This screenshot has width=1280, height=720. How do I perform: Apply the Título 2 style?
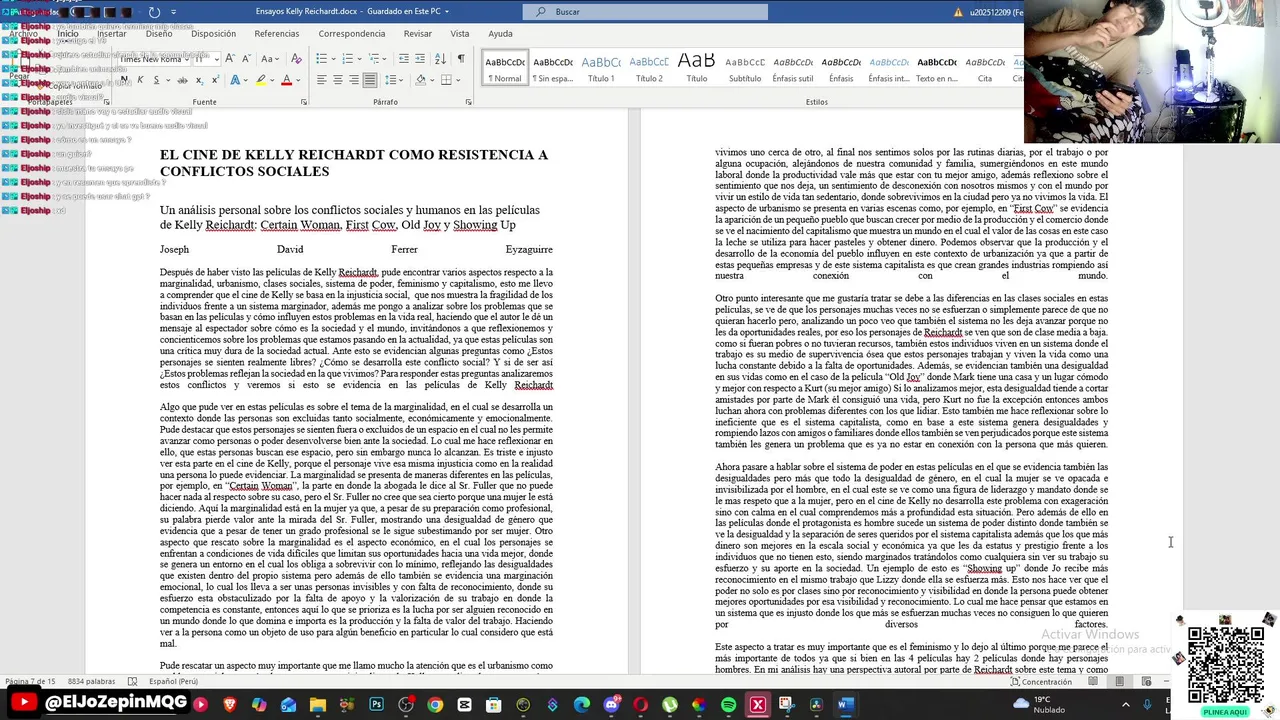click(649, 68)
